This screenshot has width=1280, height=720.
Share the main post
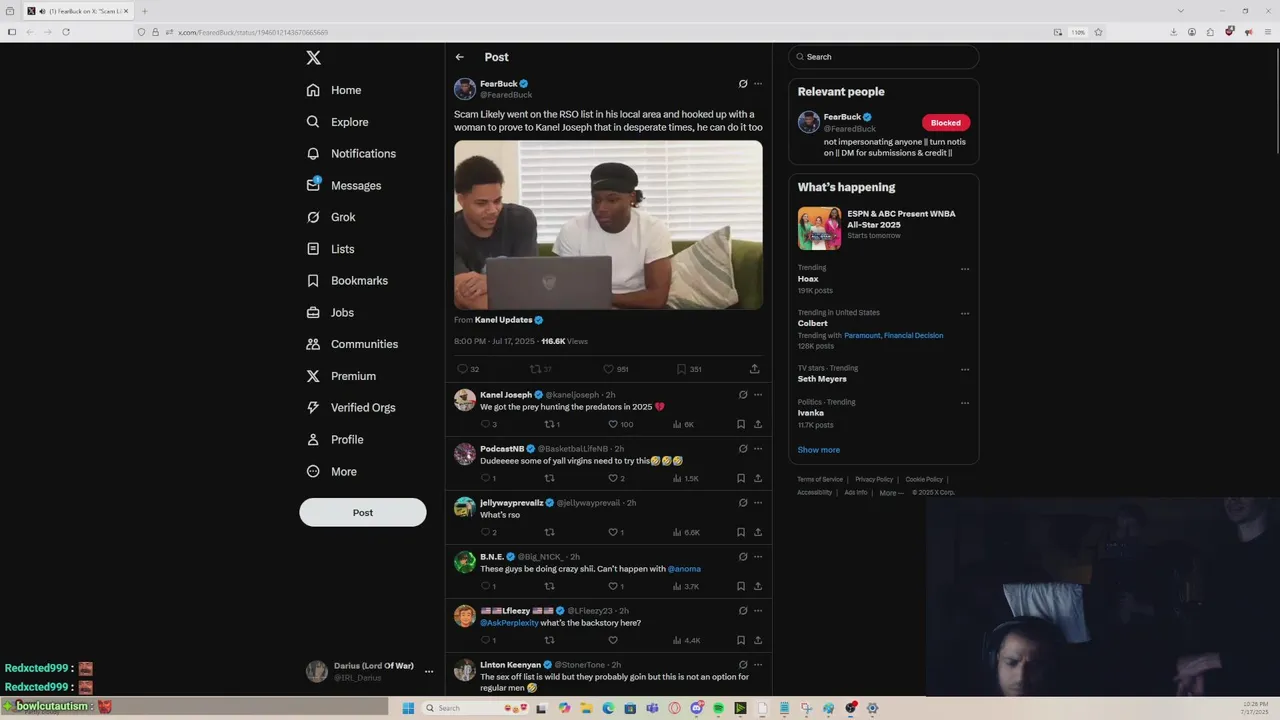pos(755,369)
